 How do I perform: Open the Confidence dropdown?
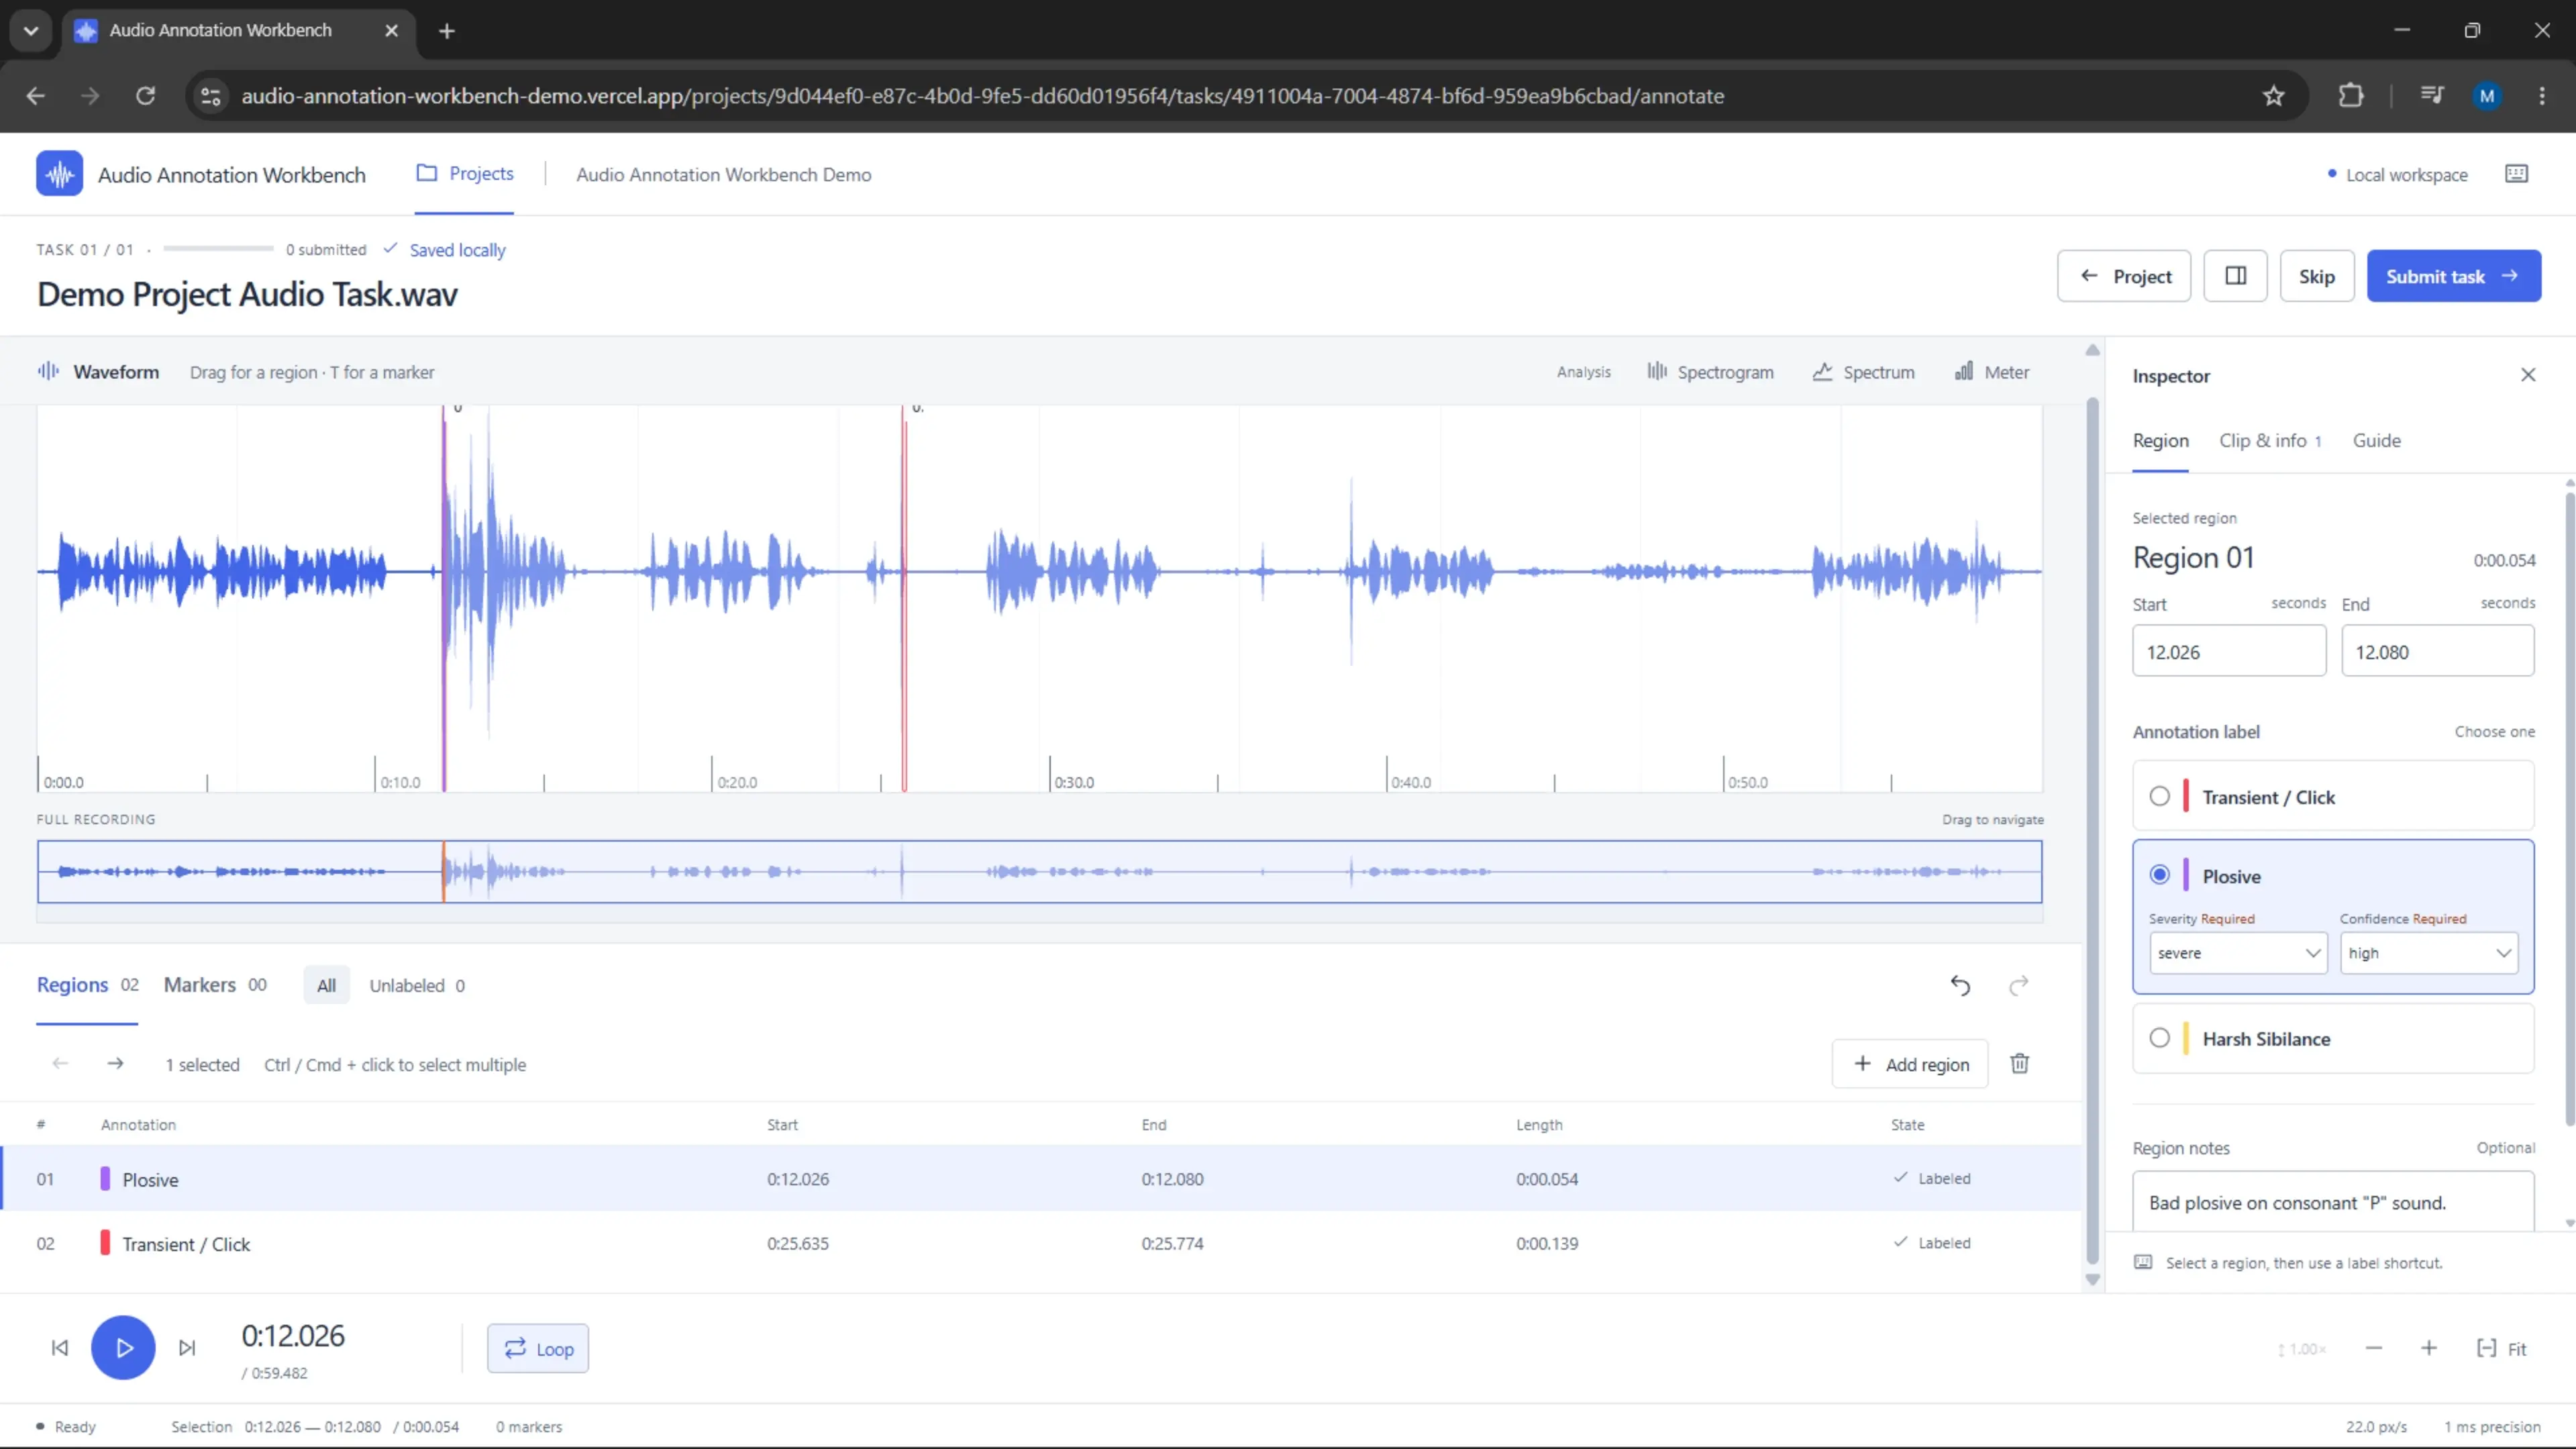(2429, 954)
